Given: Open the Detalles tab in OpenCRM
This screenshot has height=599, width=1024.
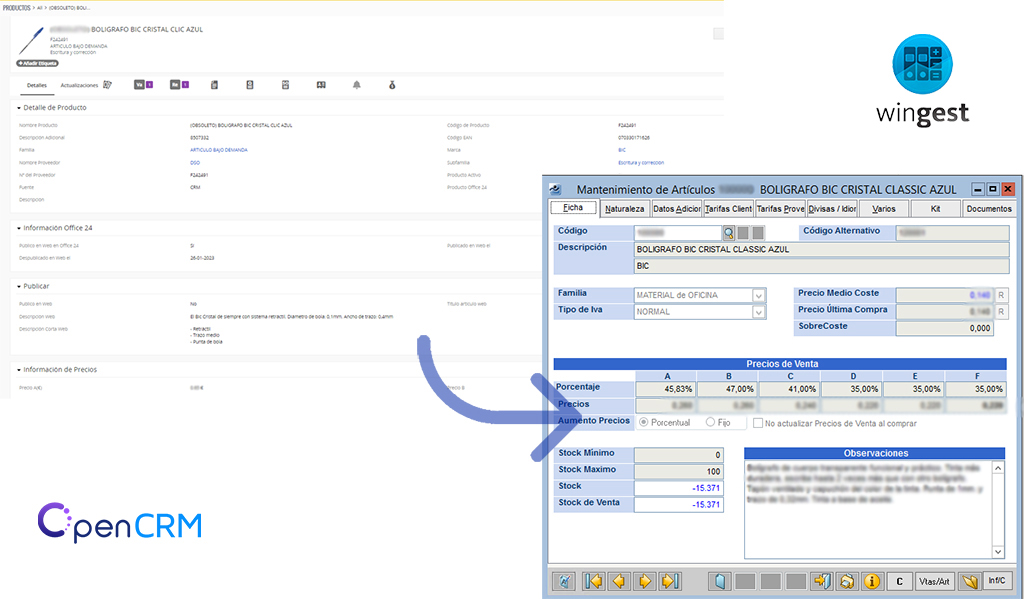Looking at the screenshot, I should tap(37, 86).
